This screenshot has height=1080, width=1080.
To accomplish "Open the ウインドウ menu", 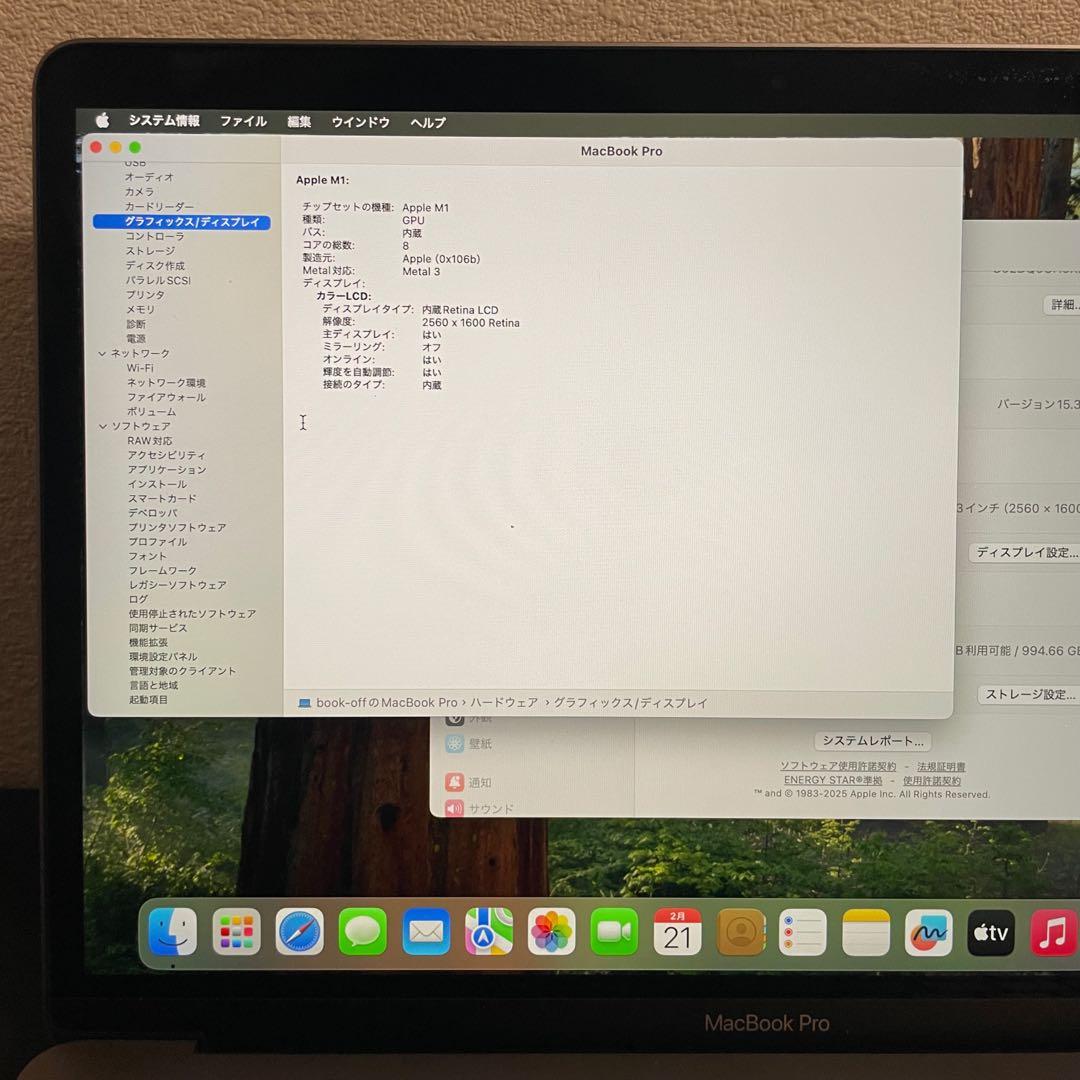I will pyautogui.click(x=359, y=121).
